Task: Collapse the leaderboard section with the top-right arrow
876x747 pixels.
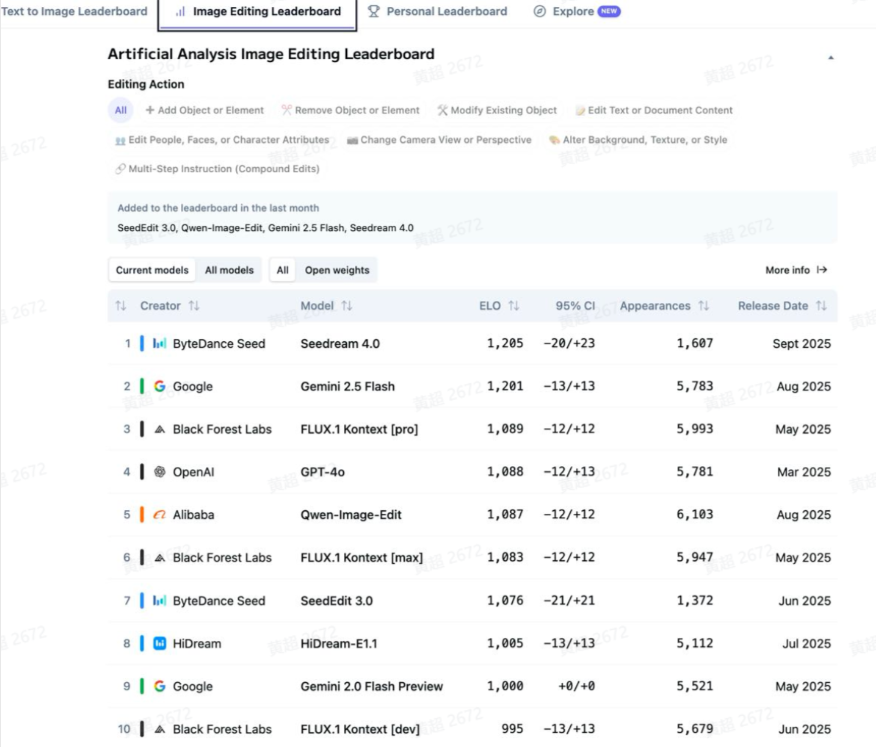Action: click(x=830, y=58)
